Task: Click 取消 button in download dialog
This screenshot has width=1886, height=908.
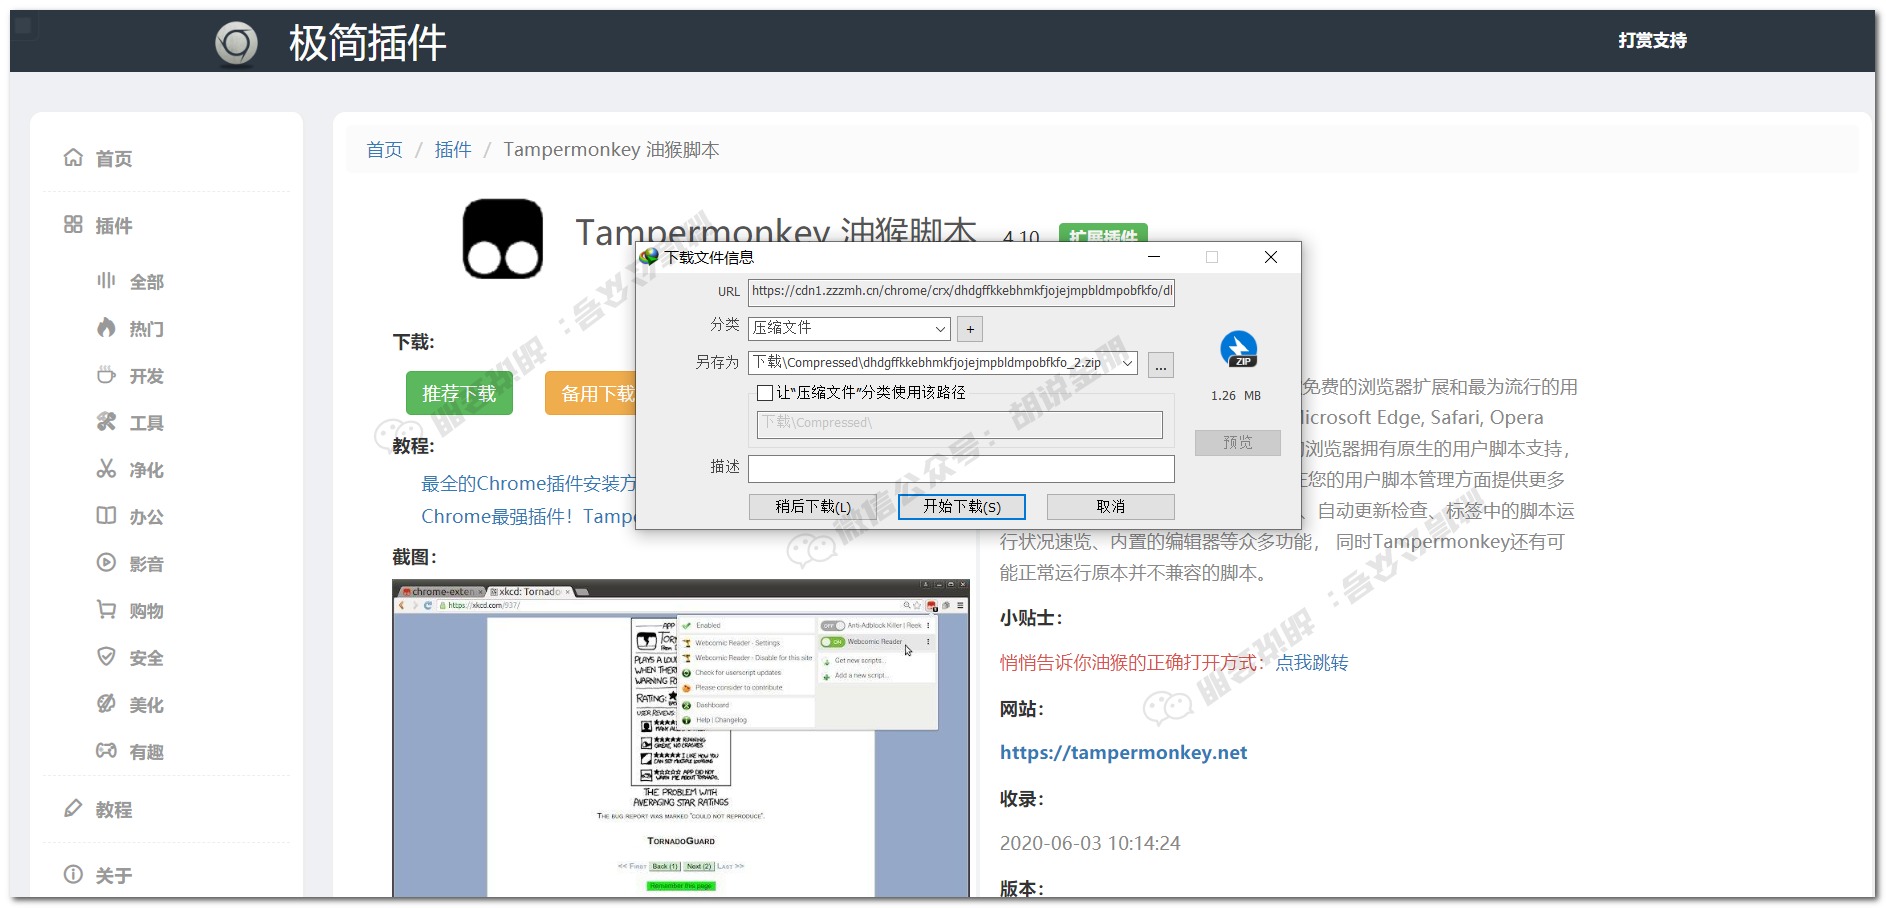Action: click(x=1111, y=507)
